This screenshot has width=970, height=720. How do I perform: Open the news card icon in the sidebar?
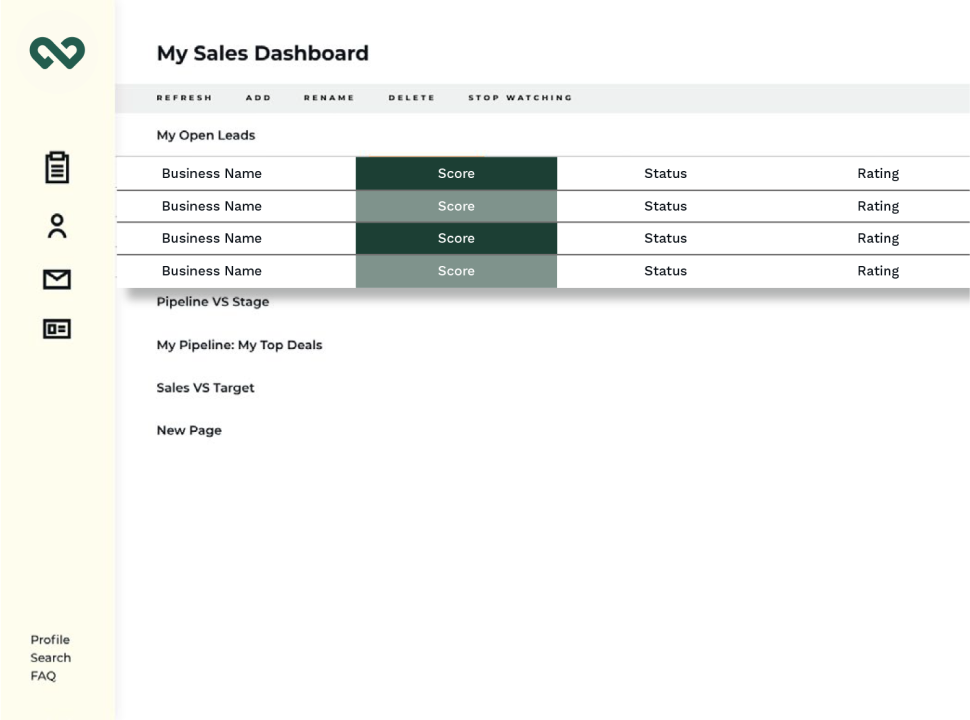(x=57, y=328)
